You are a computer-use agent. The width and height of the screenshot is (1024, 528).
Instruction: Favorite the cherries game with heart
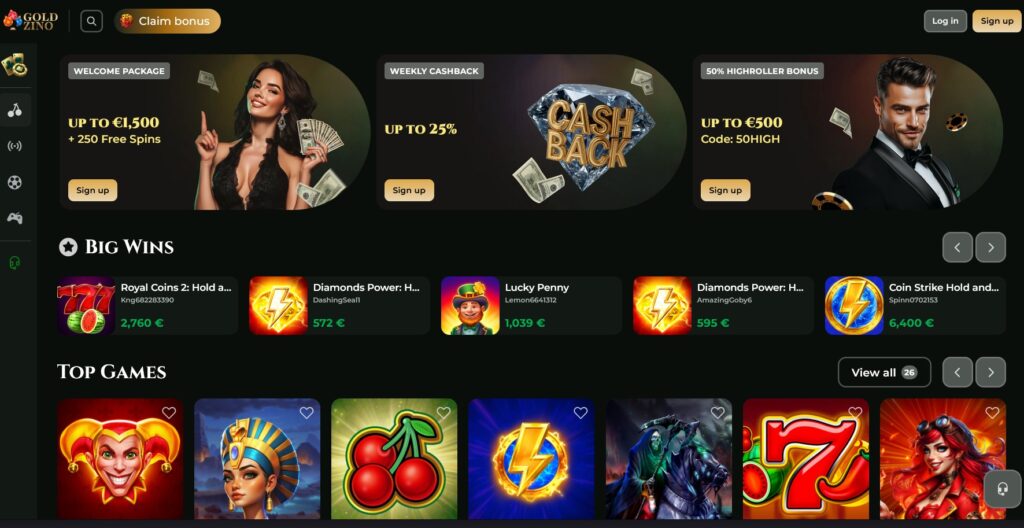coord(443,412)
